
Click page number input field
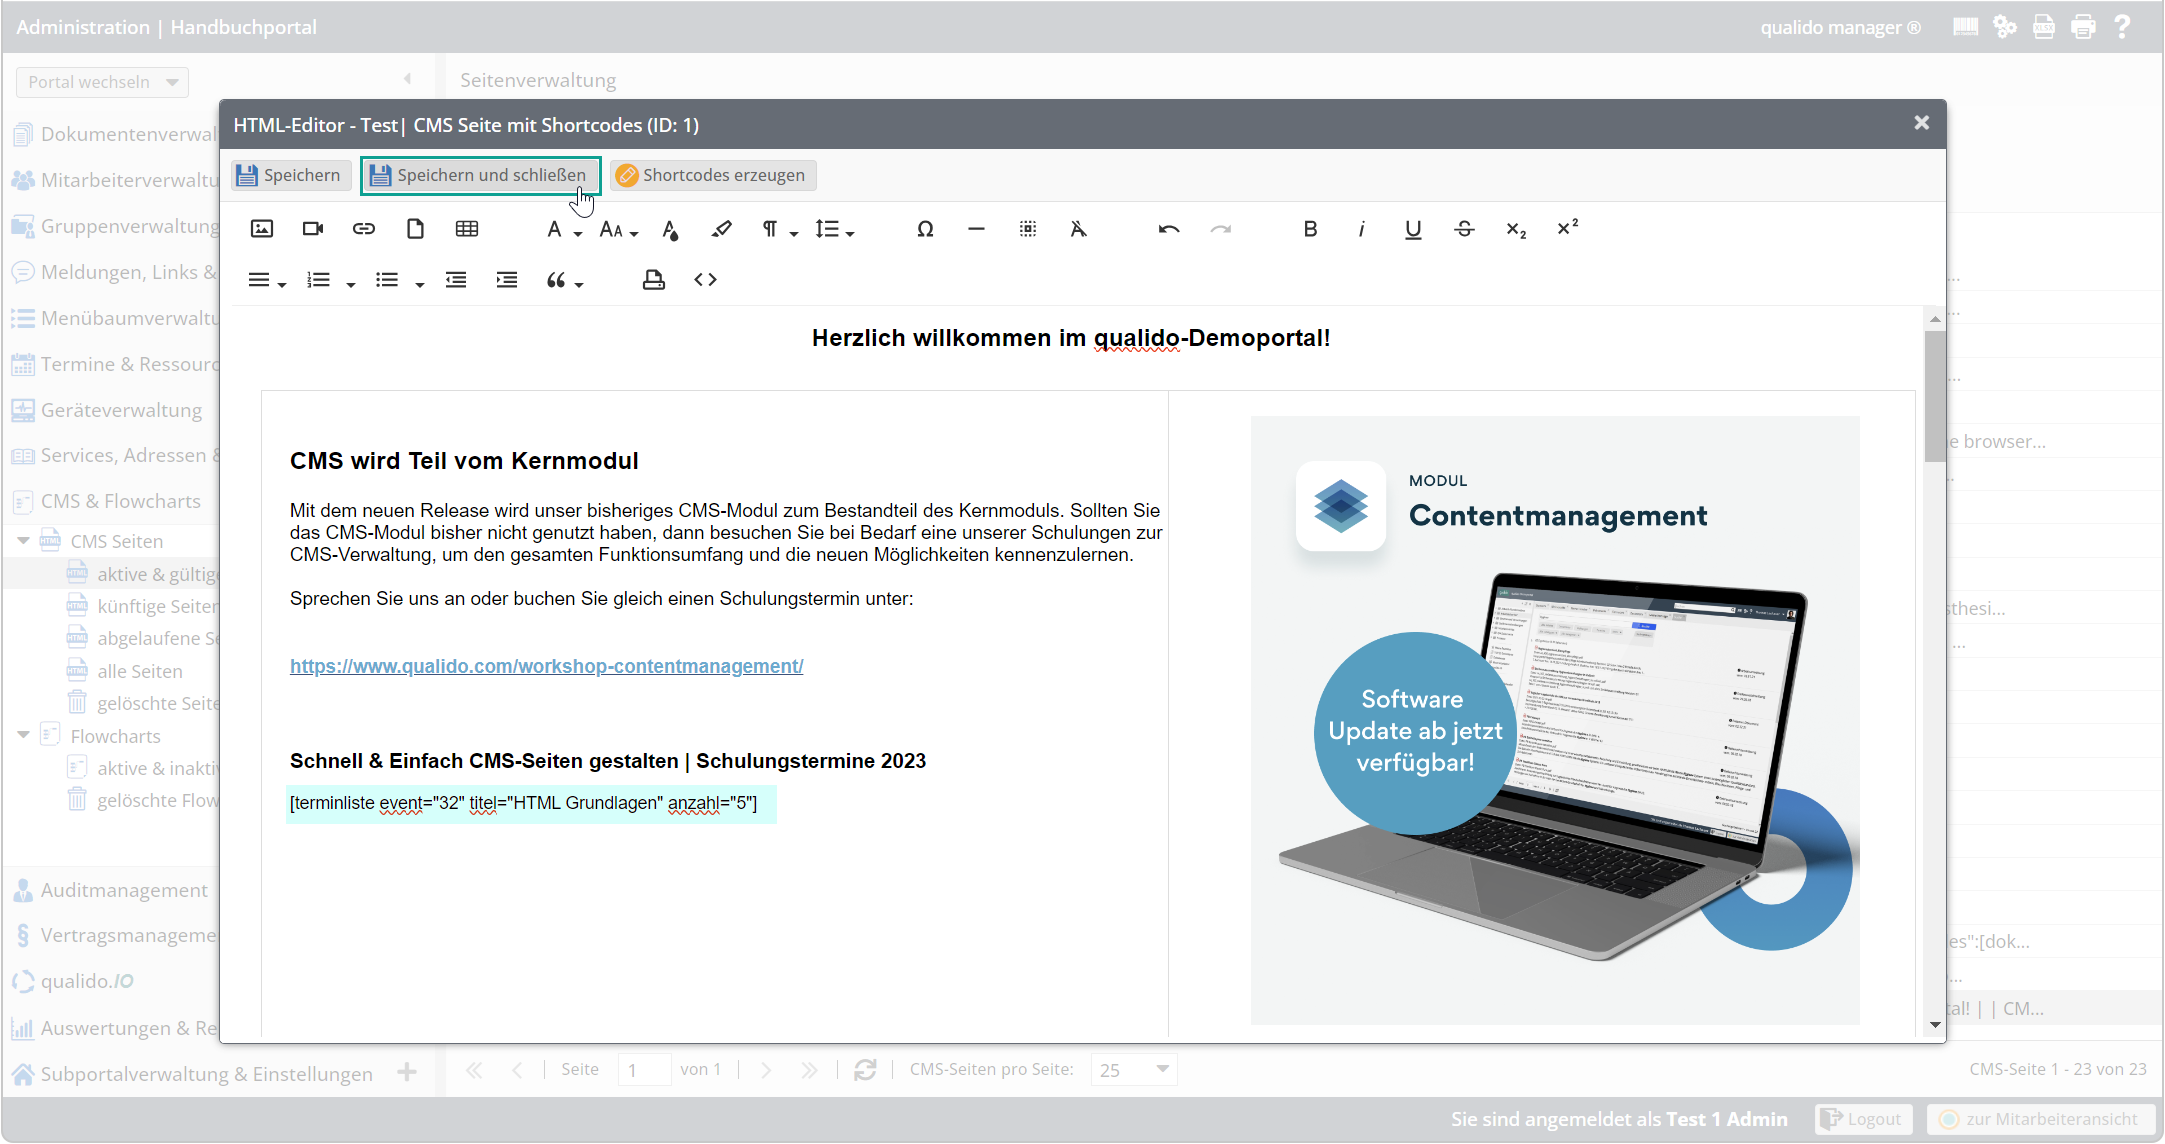point(644,1070)
